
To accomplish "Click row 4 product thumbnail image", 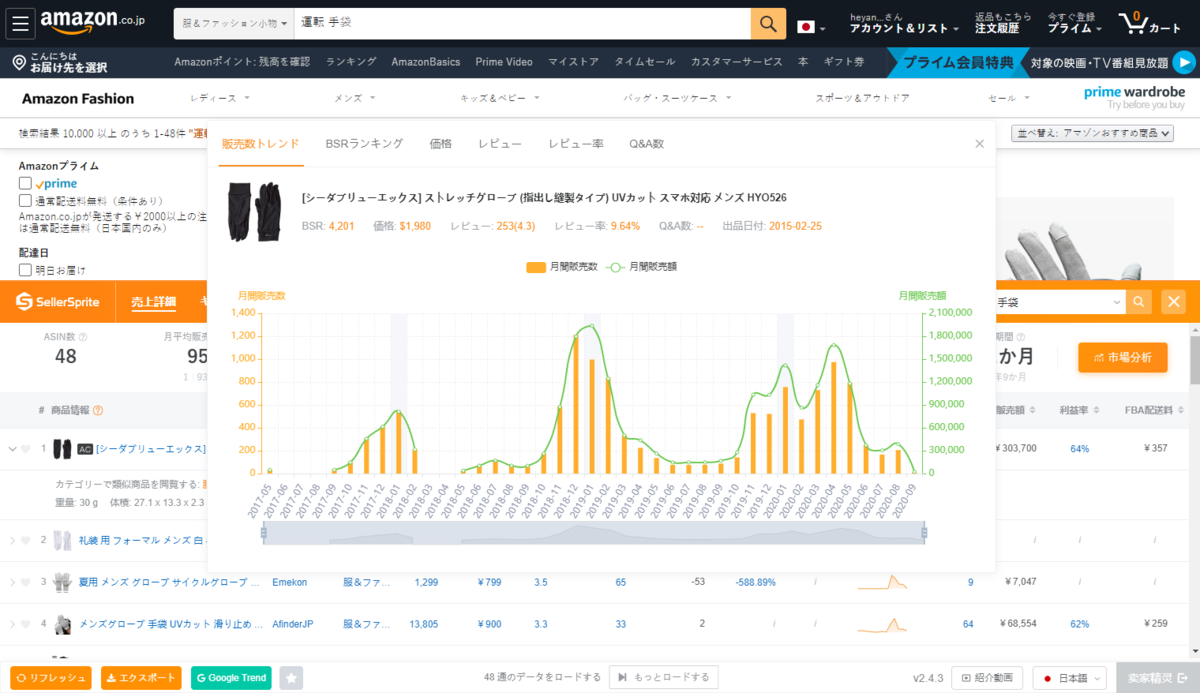I will pos(64,624).
